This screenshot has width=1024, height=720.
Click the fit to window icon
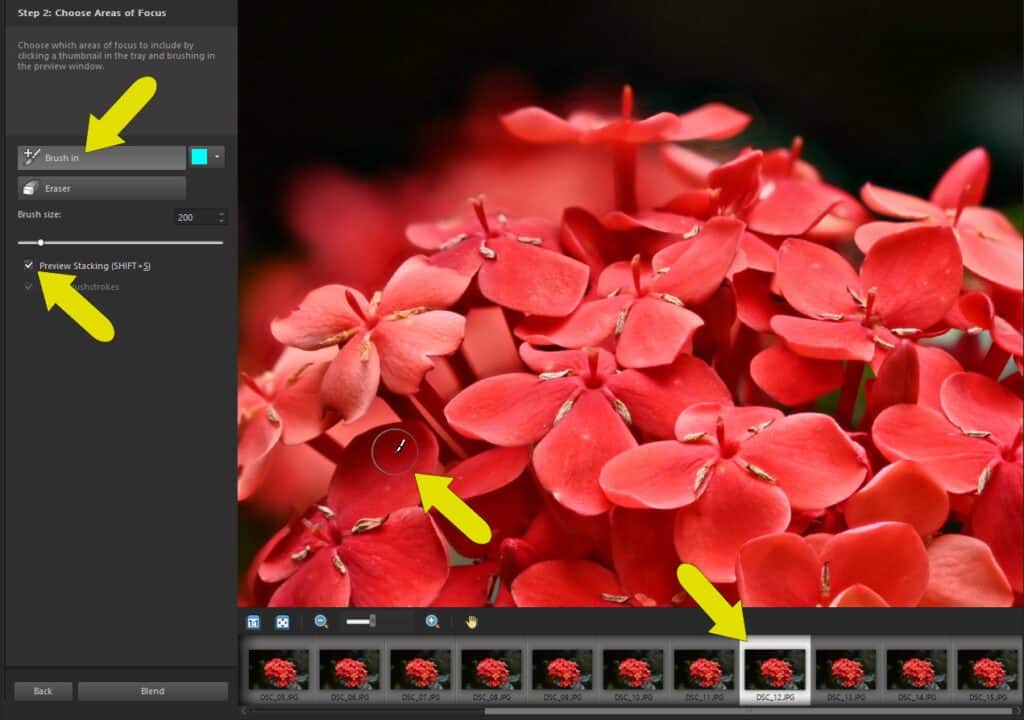283,622
